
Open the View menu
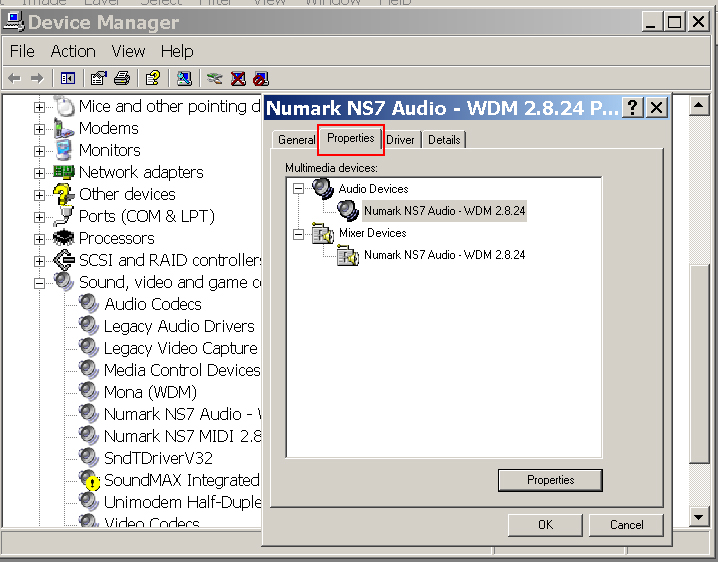(128, 51)
